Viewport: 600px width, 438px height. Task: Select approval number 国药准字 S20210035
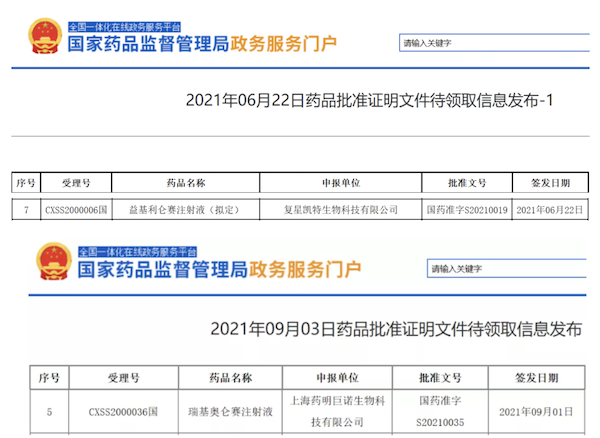[x=440, y=412]
